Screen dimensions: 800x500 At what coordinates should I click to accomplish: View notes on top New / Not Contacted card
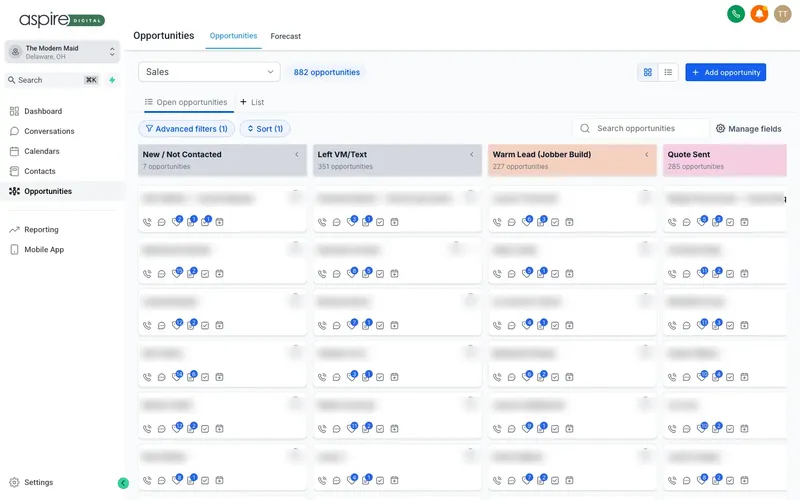[191, 221]
